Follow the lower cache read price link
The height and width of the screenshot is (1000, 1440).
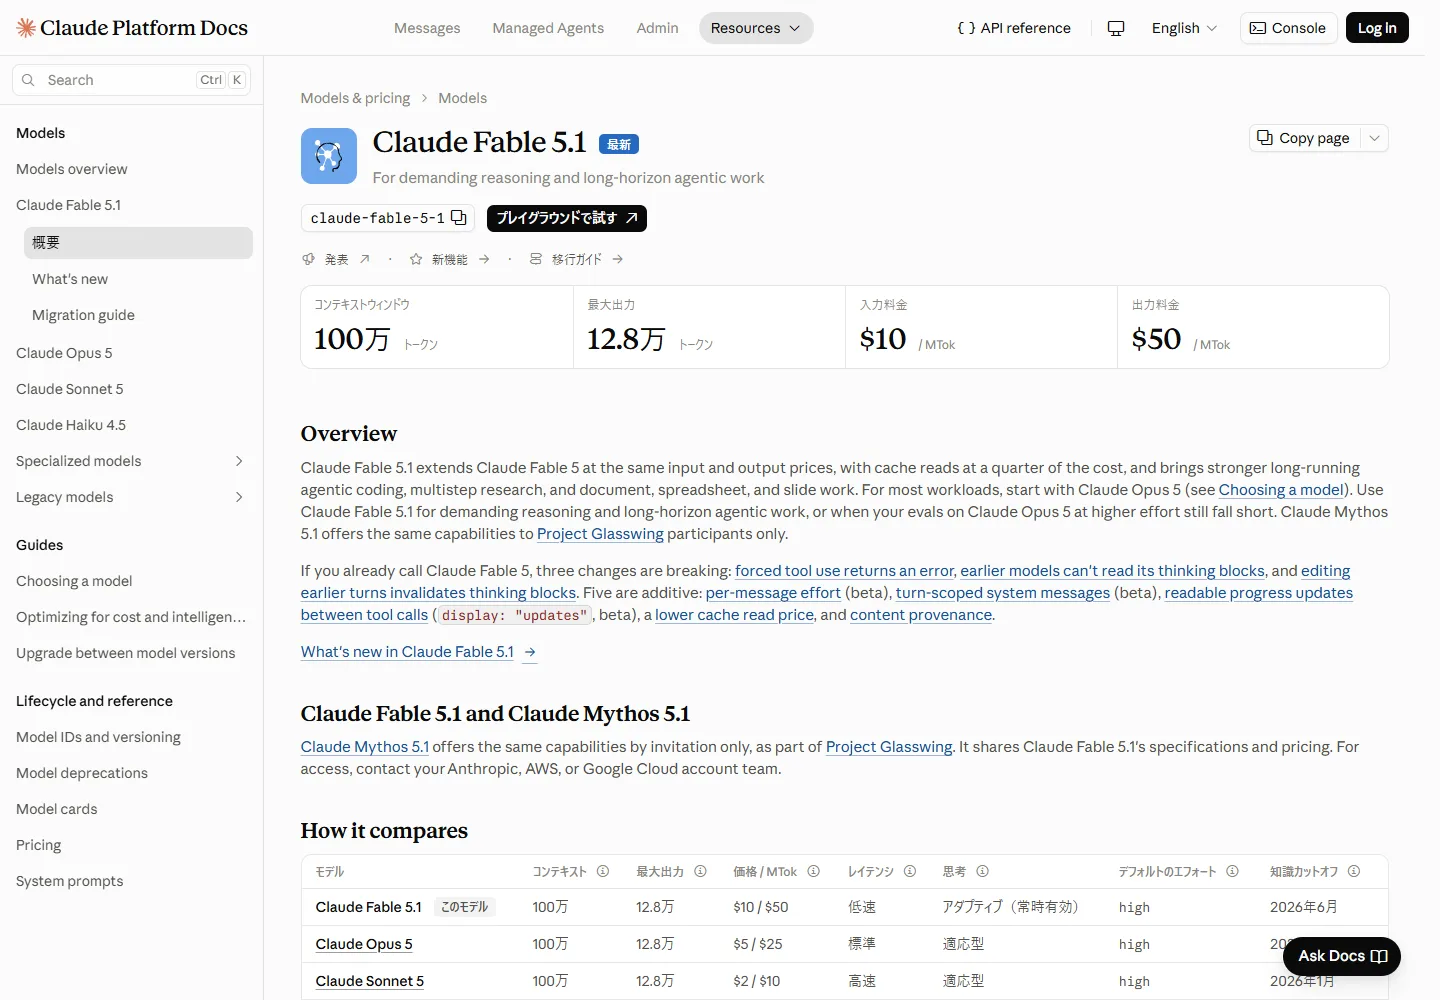coord(734,615)
